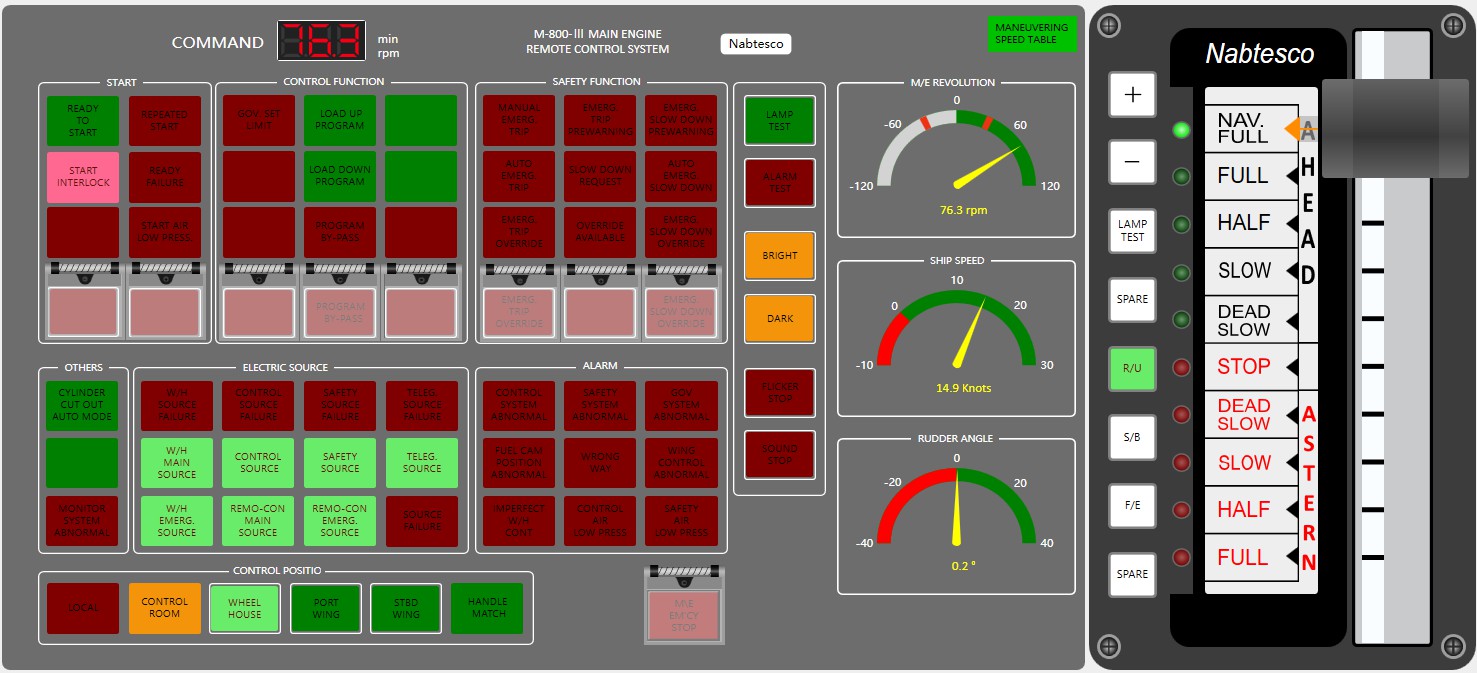This screenshot has height=673, width=1477.
Task: Click the plus button on telegraph
Action: 1132,95
